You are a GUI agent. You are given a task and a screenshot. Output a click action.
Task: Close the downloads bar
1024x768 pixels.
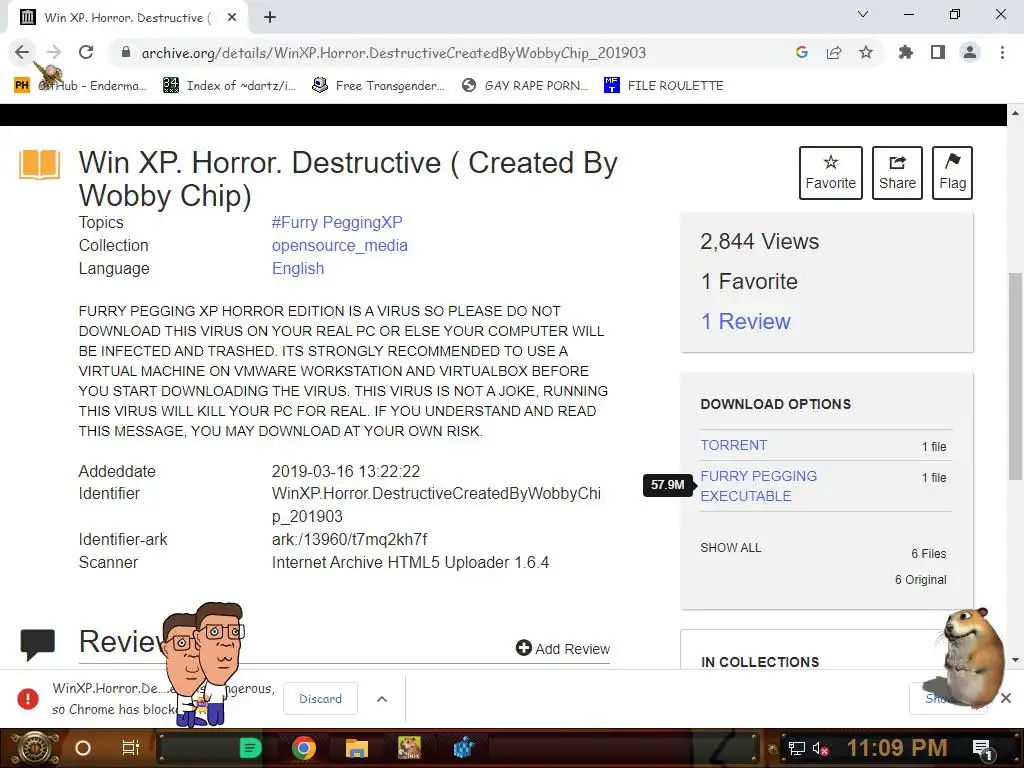pos(1006,698)
